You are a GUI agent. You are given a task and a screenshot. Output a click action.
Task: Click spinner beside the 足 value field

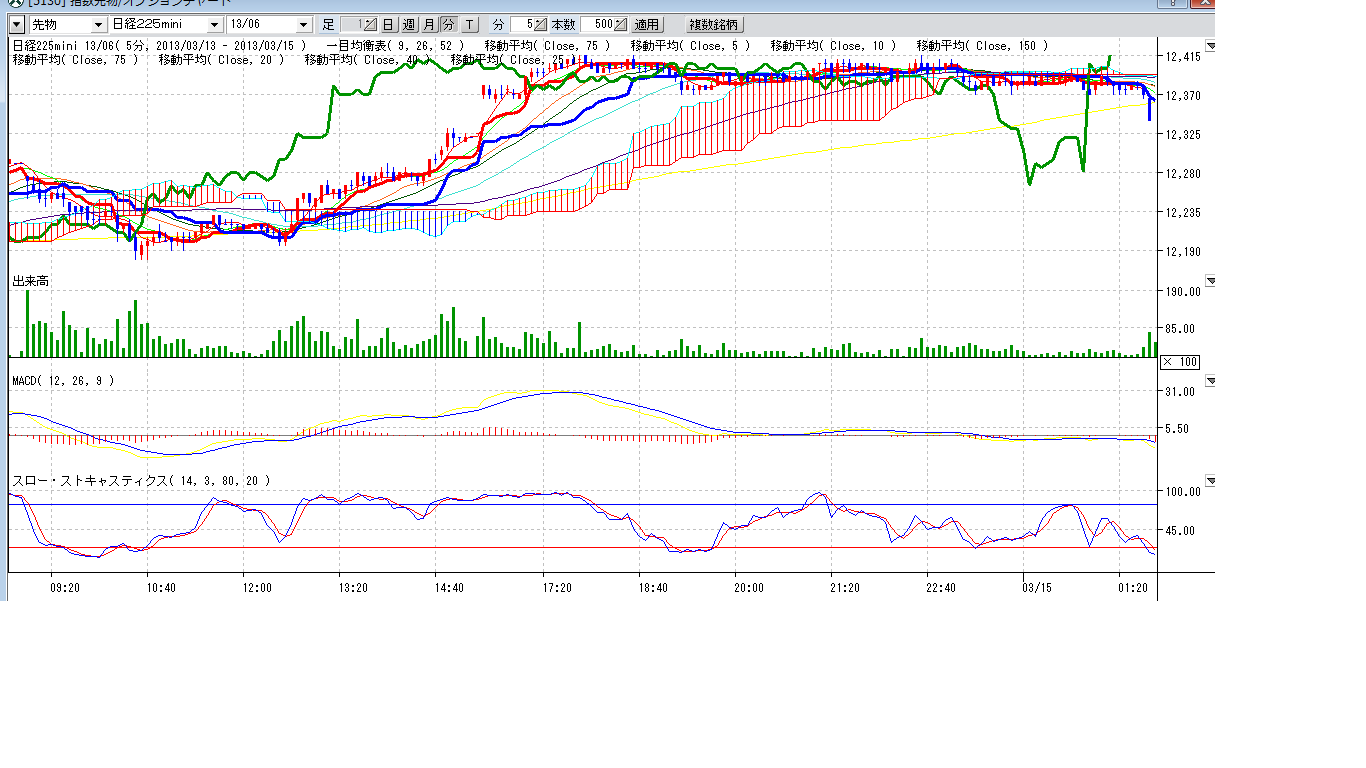[370, 24]
